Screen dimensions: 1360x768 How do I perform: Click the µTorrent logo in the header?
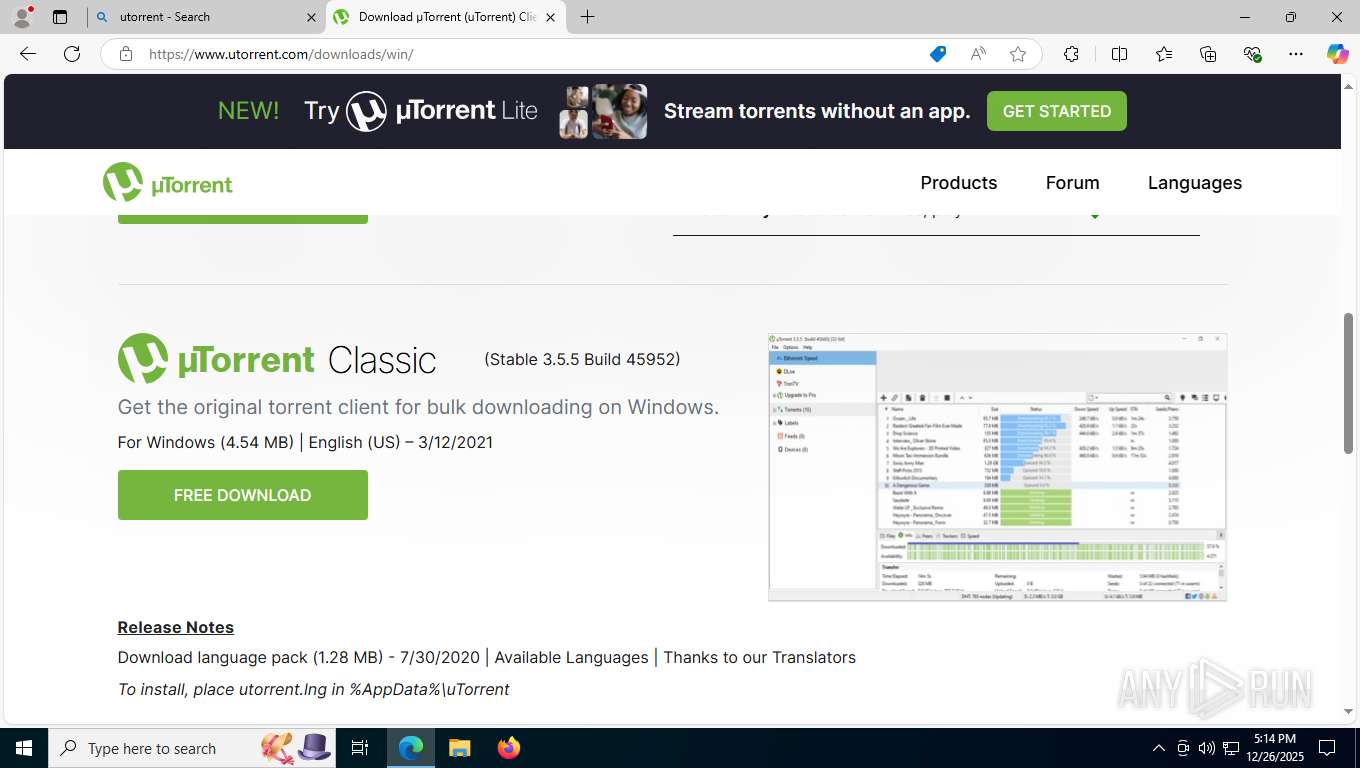click(x=168, y=183)
